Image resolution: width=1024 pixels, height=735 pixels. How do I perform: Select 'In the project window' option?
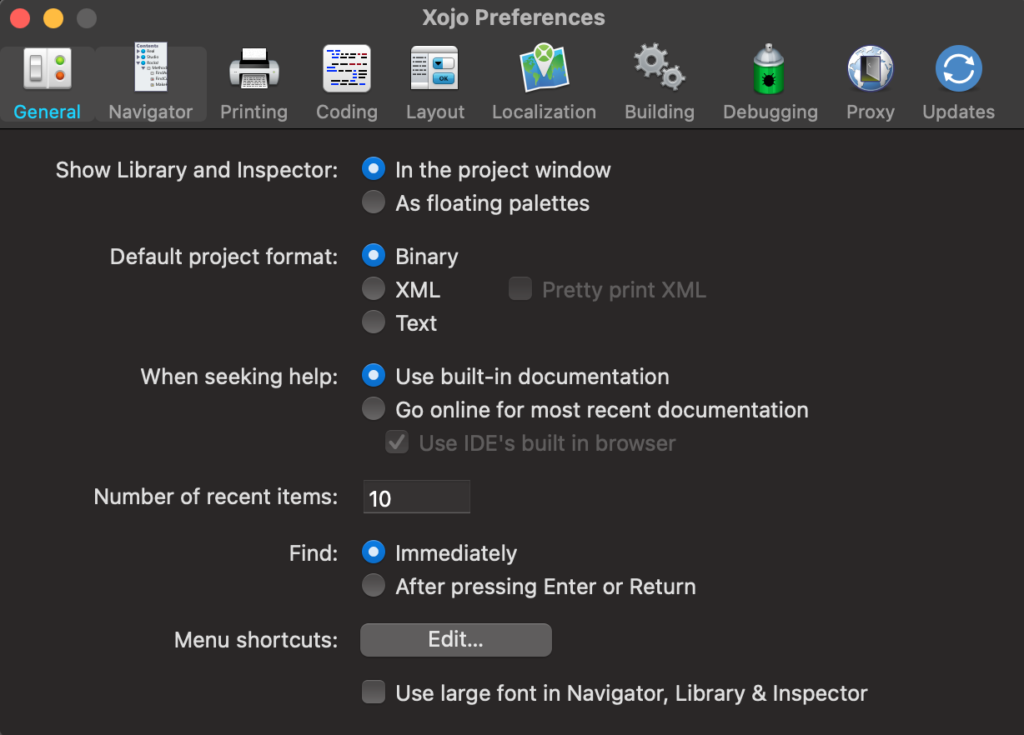(x=374, y=169)
